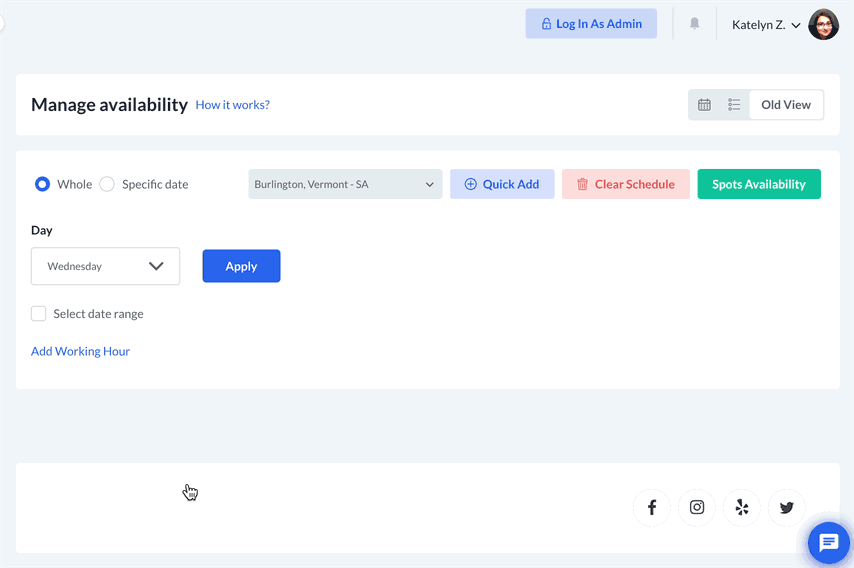Expand the Burlington, Vermont location dropdown

[x=345, y=184]
